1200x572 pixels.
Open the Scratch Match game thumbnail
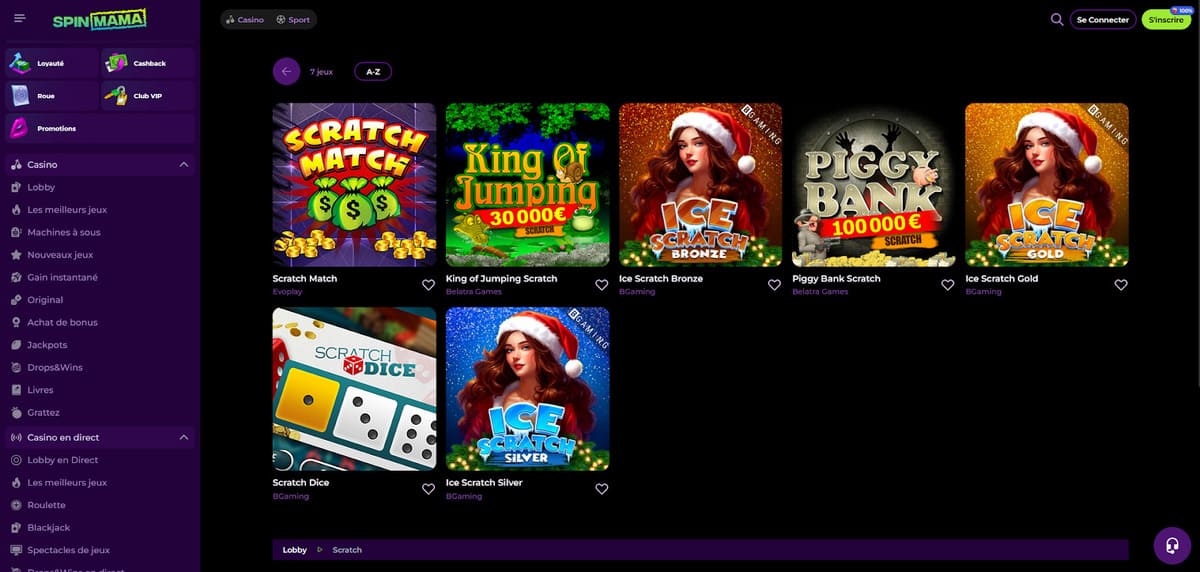tap(354, 185)
